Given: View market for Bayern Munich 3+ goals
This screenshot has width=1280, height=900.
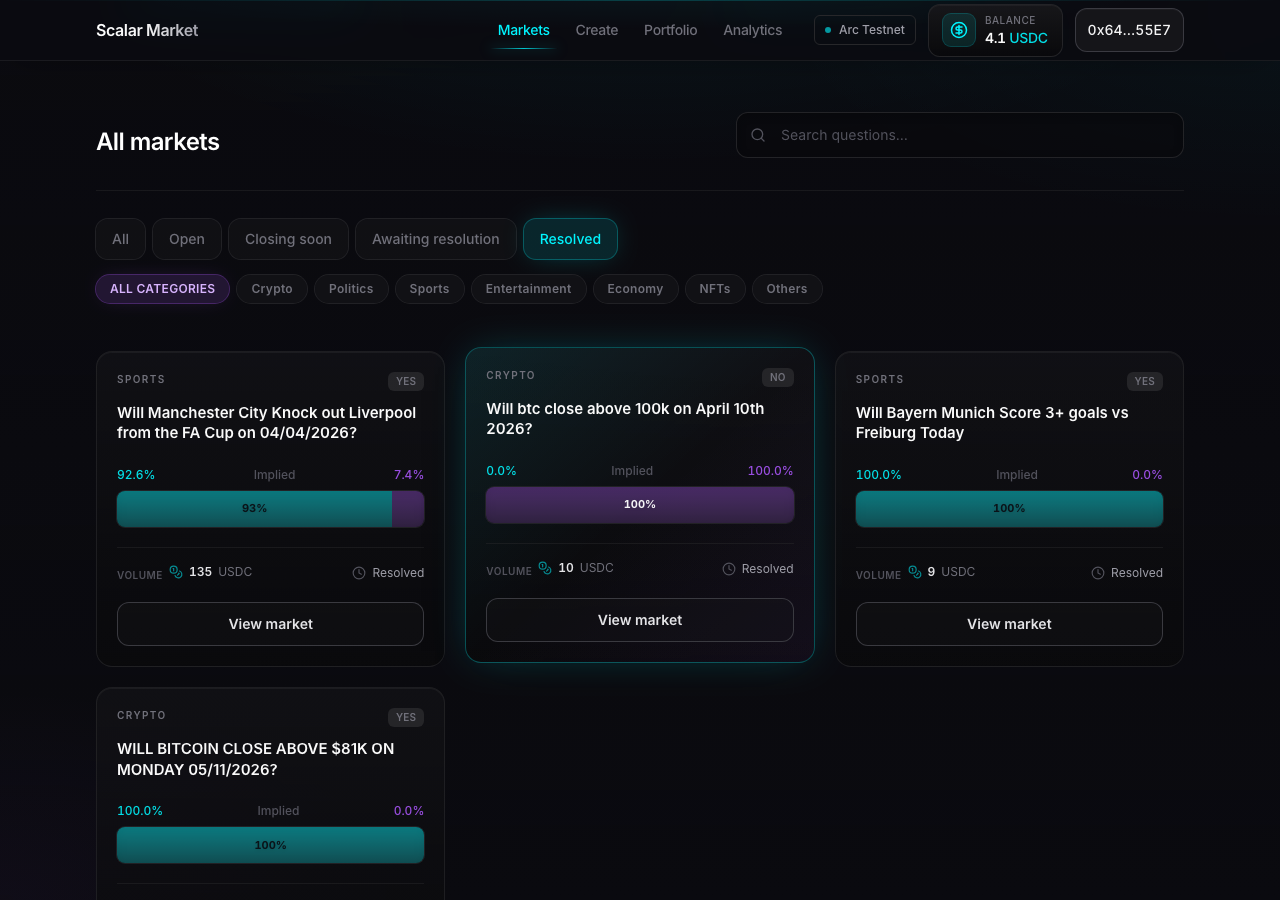Looking at the screenshot, I should (1009, 624).
